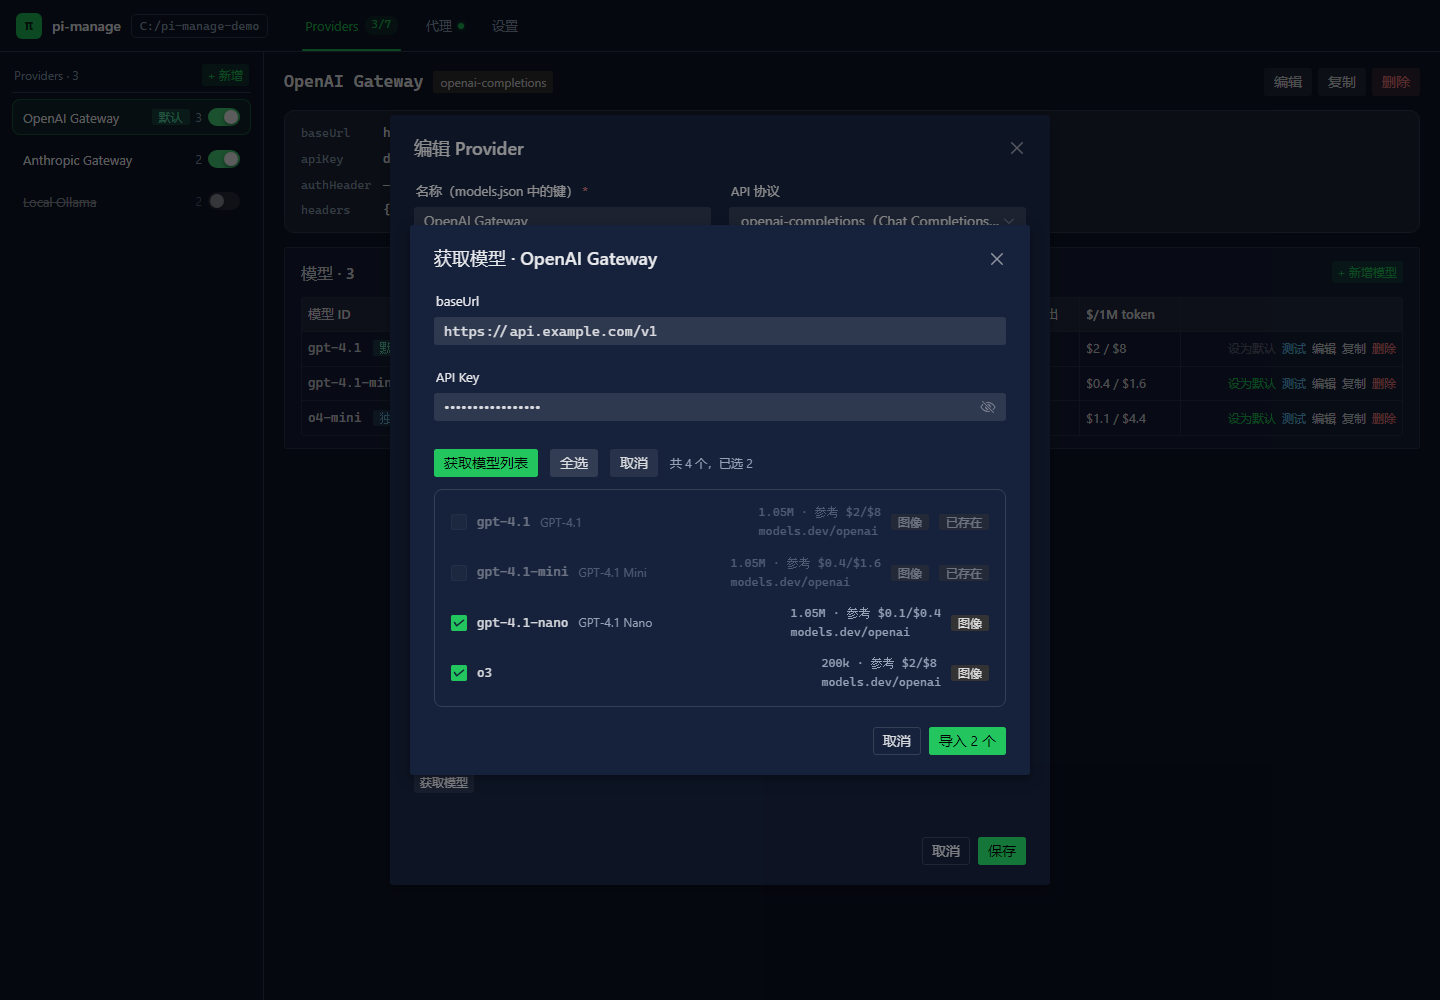
Task: Click the 获取模型列表 button
Action: (x=486, y=463)
